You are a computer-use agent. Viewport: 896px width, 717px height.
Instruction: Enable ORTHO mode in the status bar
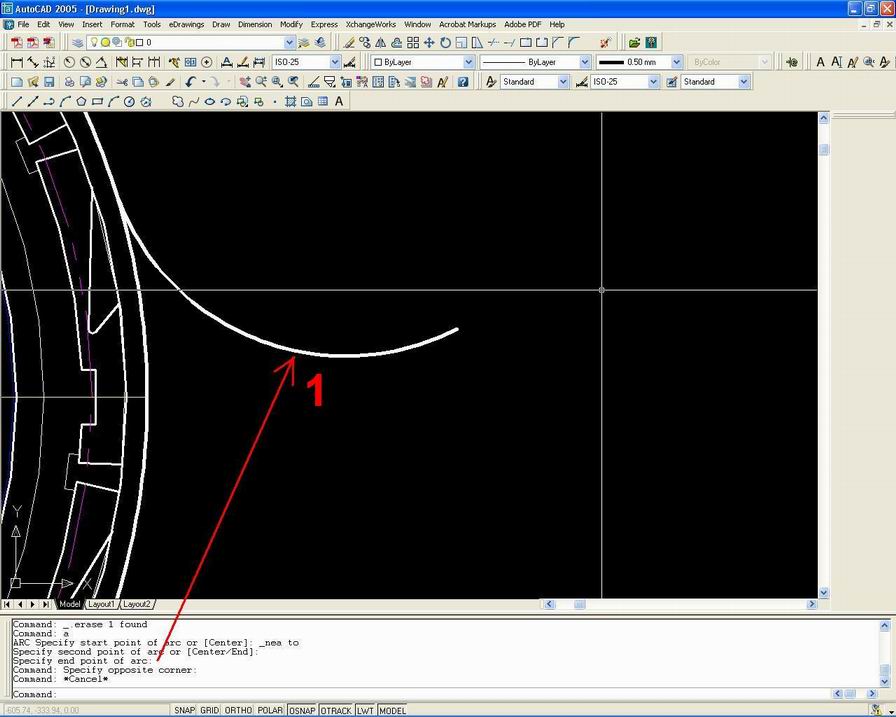point(238,710)
